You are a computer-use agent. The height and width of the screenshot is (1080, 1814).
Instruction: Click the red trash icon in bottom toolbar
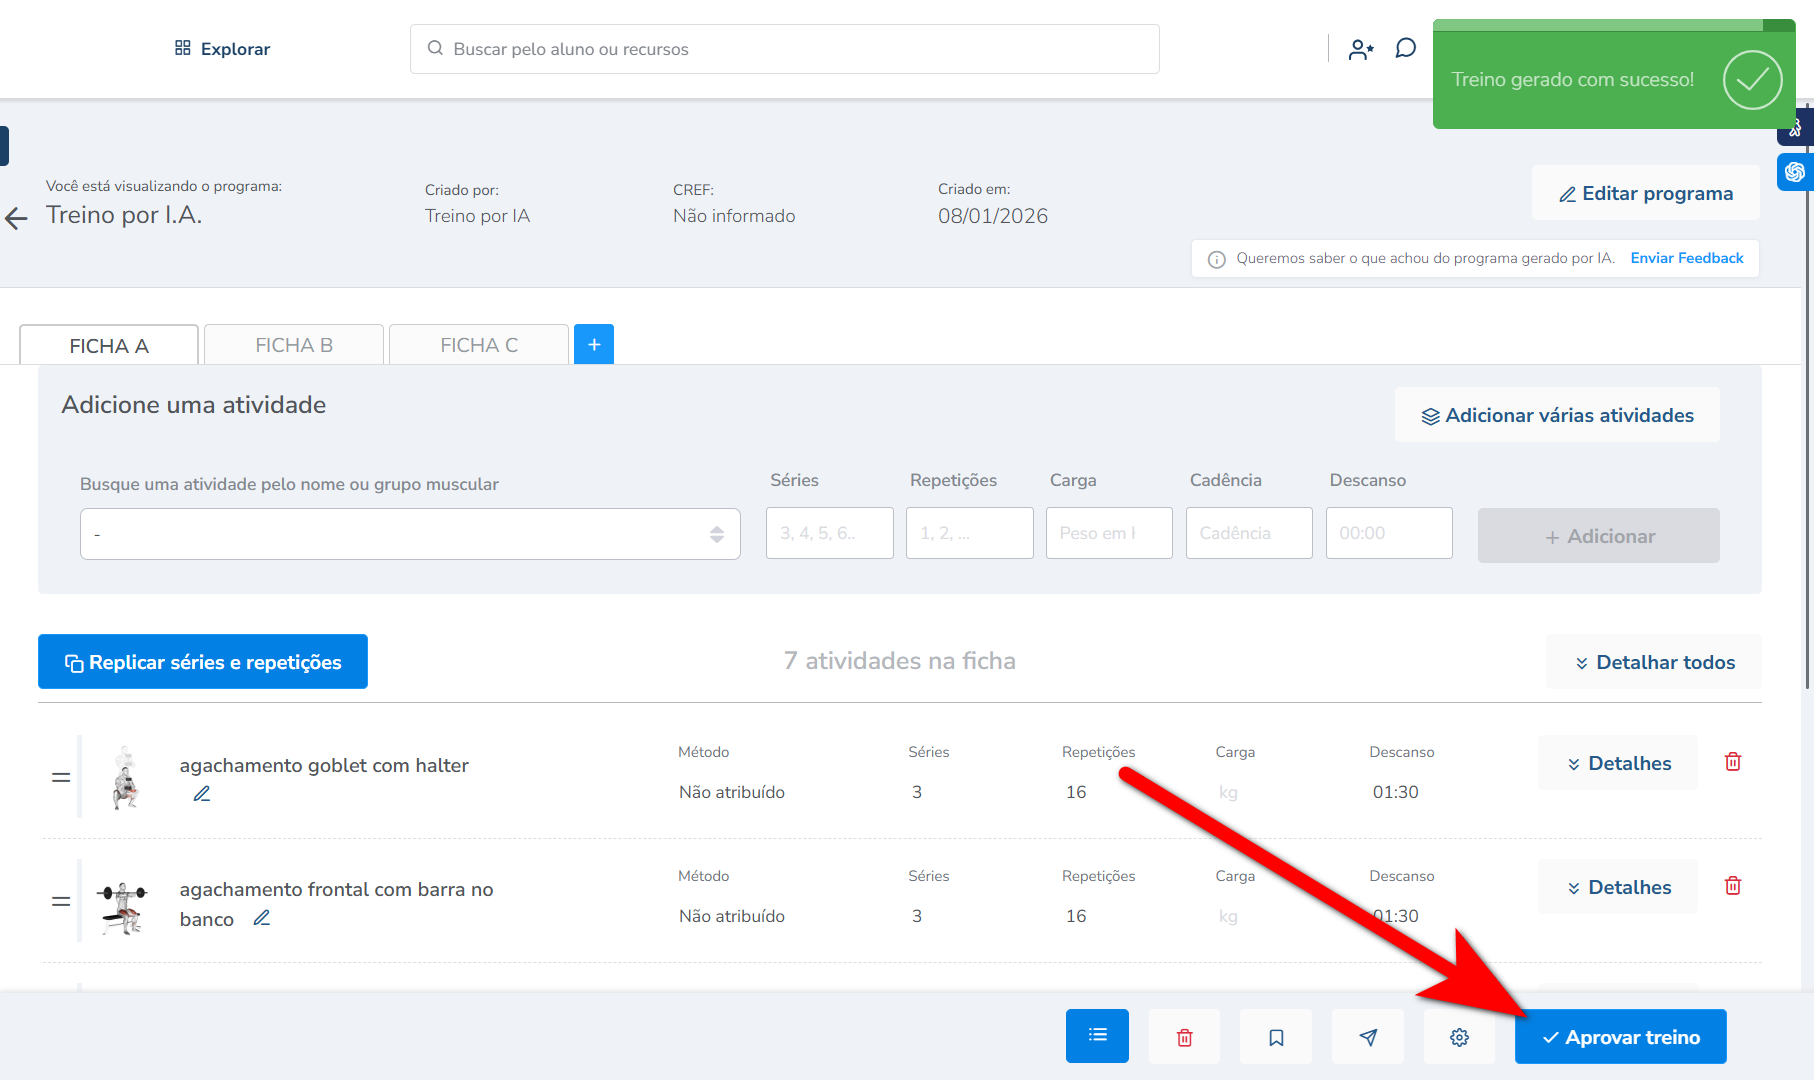tap(1184, 1037)
